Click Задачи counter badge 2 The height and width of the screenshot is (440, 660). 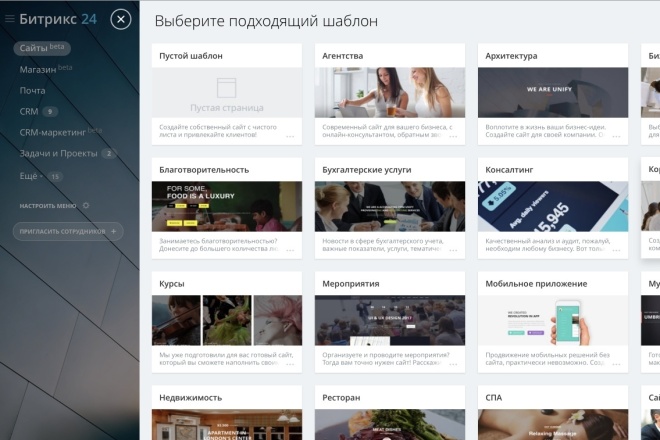[109, 153]
